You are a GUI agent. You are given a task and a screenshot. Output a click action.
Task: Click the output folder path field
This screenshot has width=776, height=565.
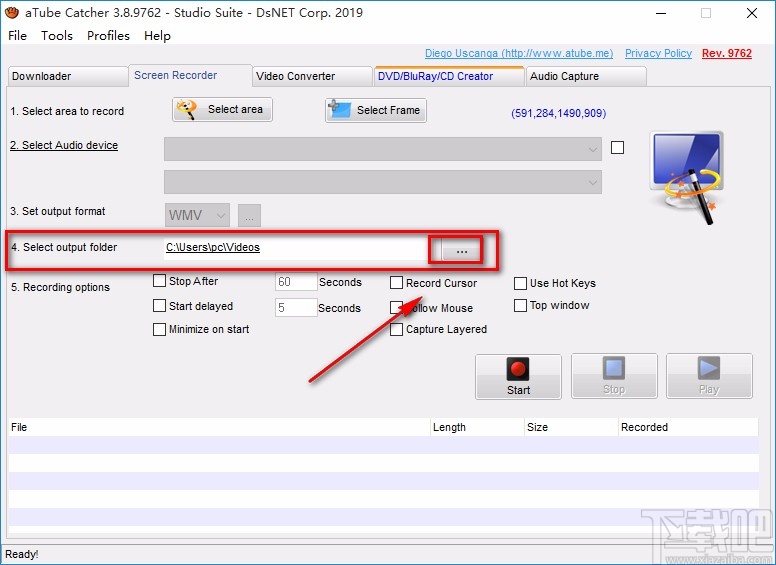pos(295,247)
